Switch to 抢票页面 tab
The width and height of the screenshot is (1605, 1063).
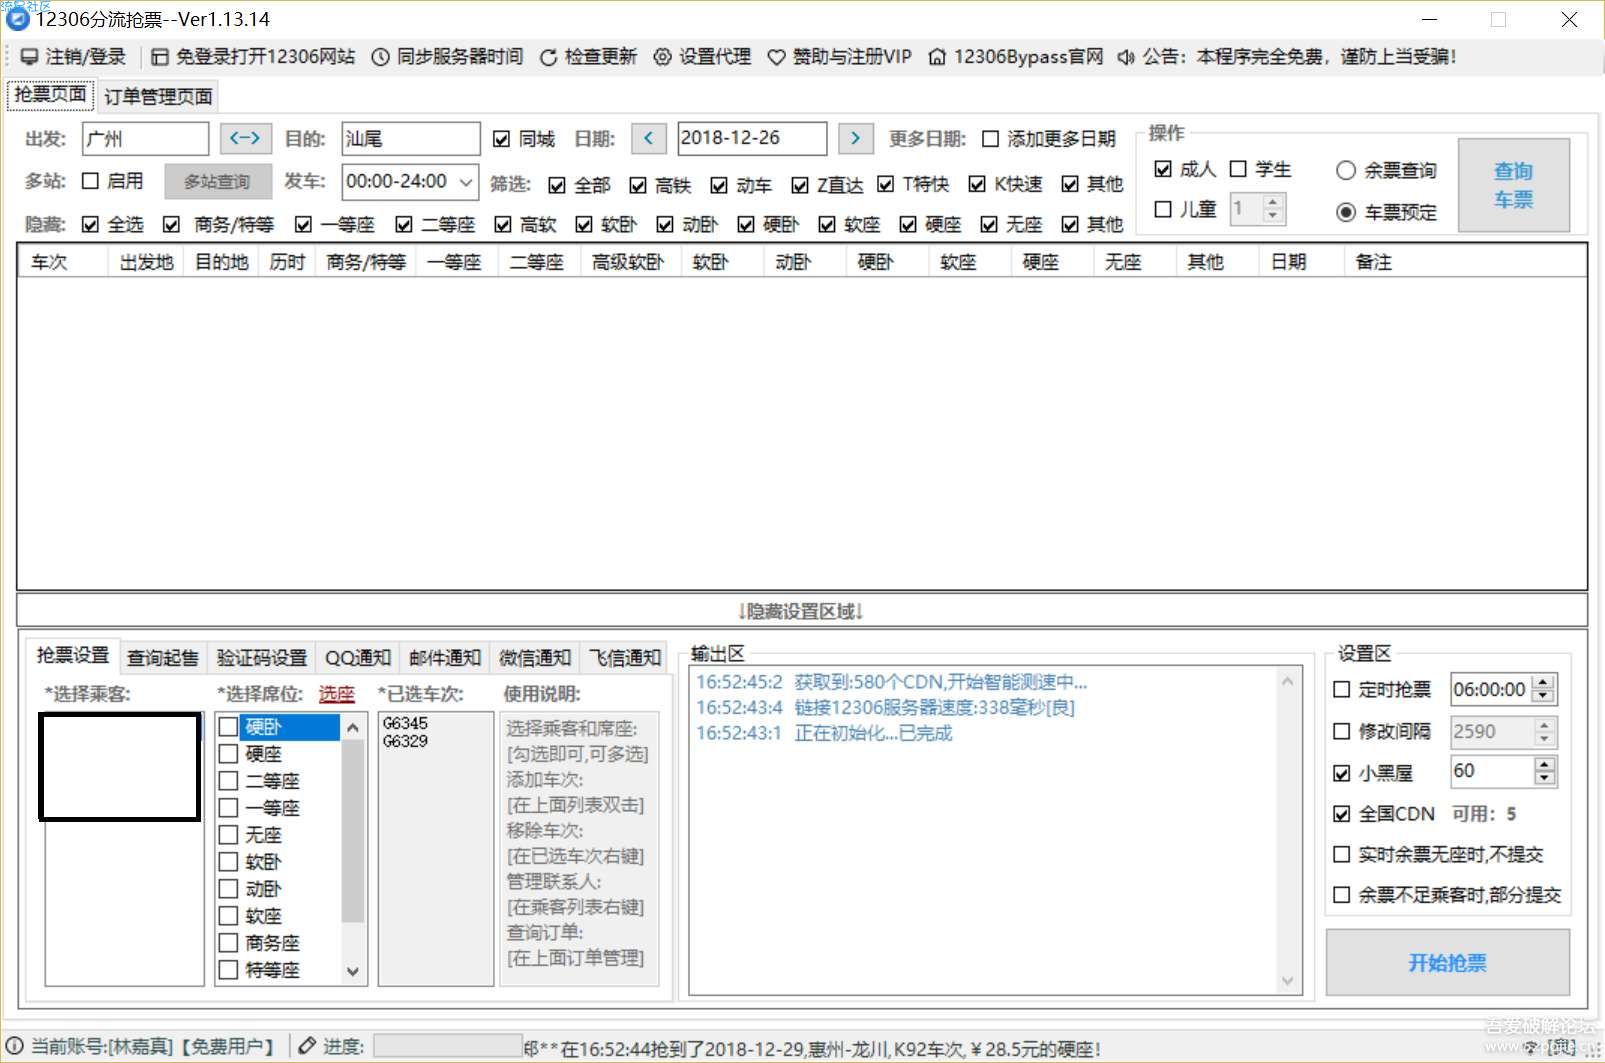50,94
